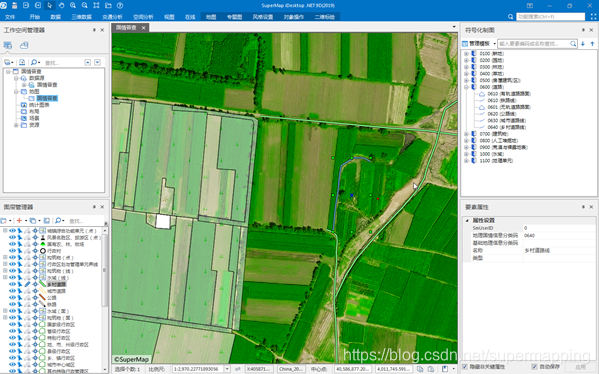599x374 pixels.
Task: Open the 数据 ribbon tab
Action: (56, 17)
